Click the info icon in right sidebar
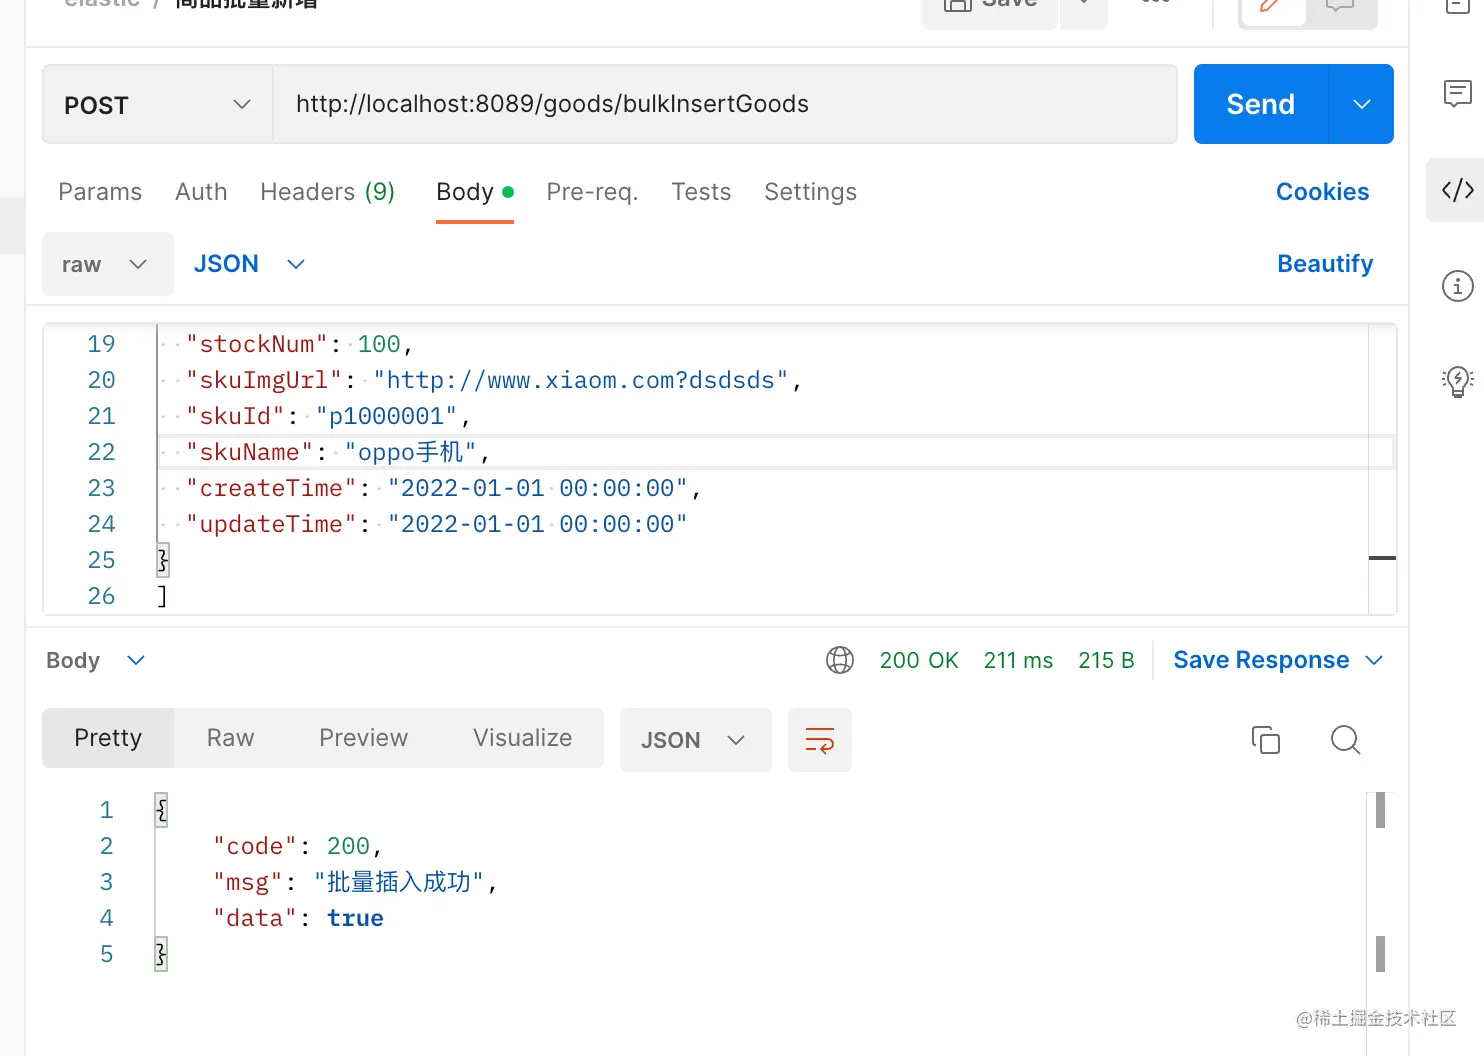Viewport: 1484px width, 1056px height. 1457,287
